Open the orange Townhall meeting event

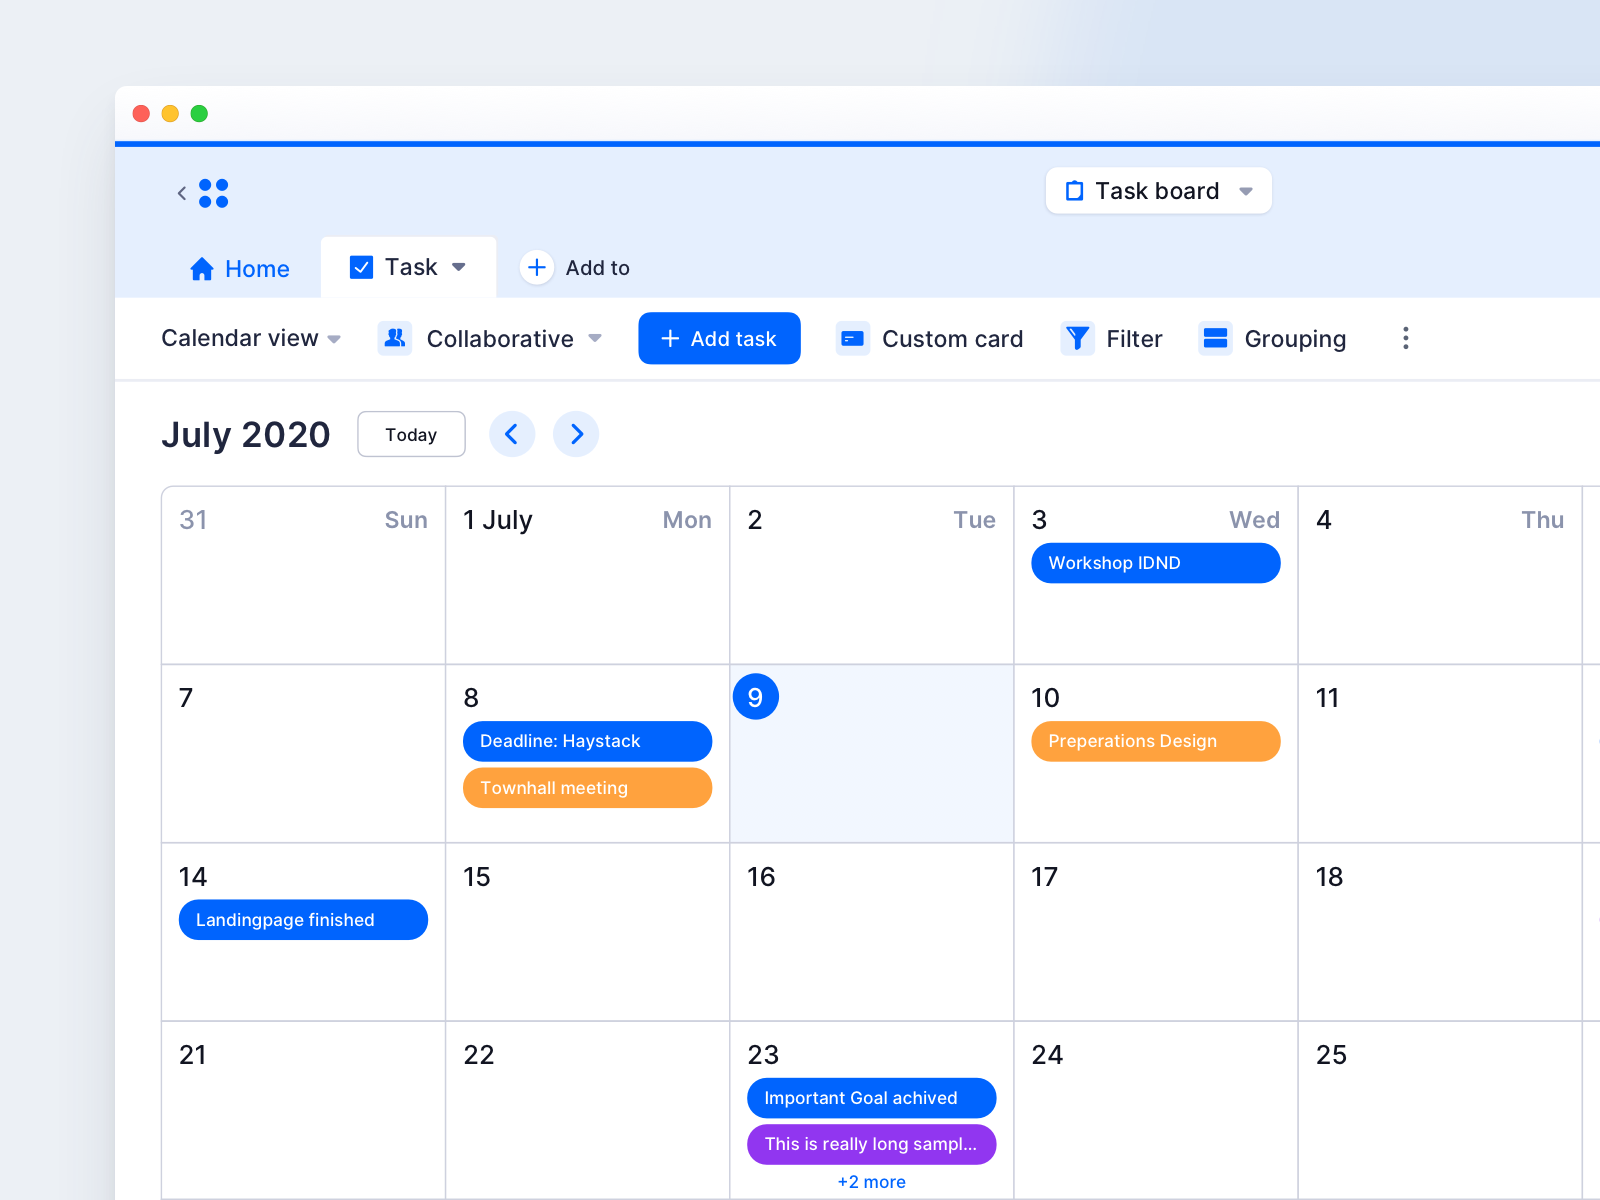click(587, 788)
